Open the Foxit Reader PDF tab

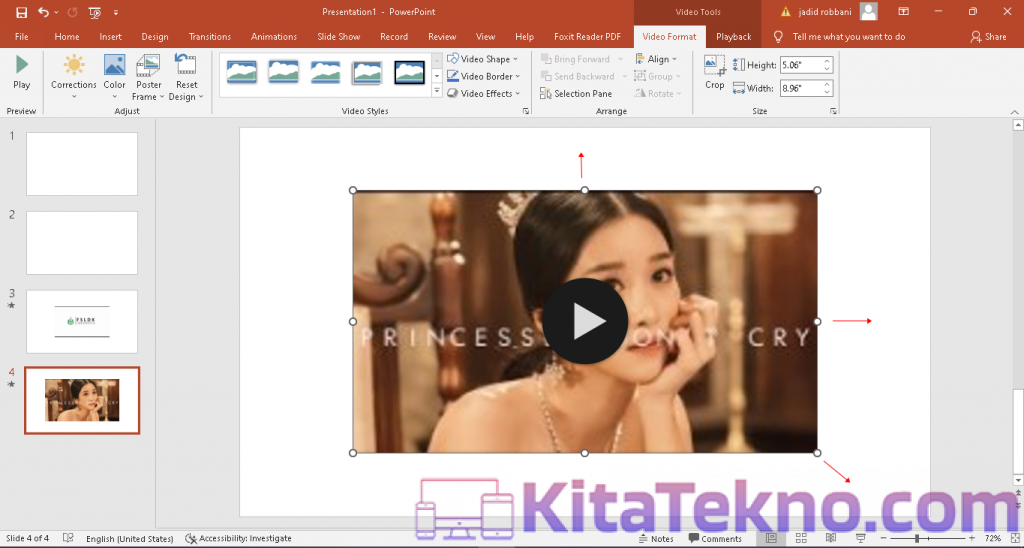click(587, 37)
